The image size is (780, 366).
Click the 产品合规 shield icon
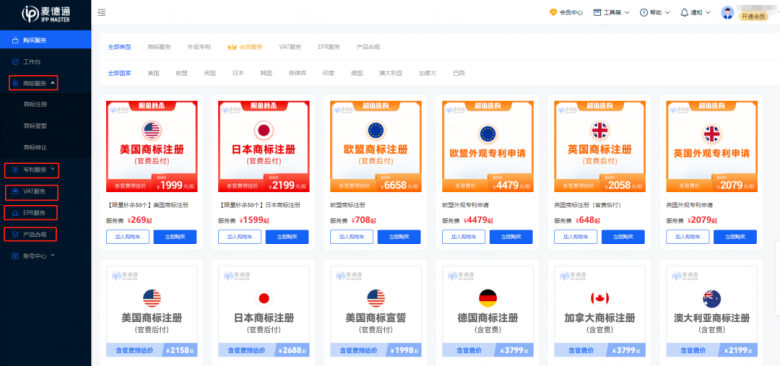(x=15, y=234)
